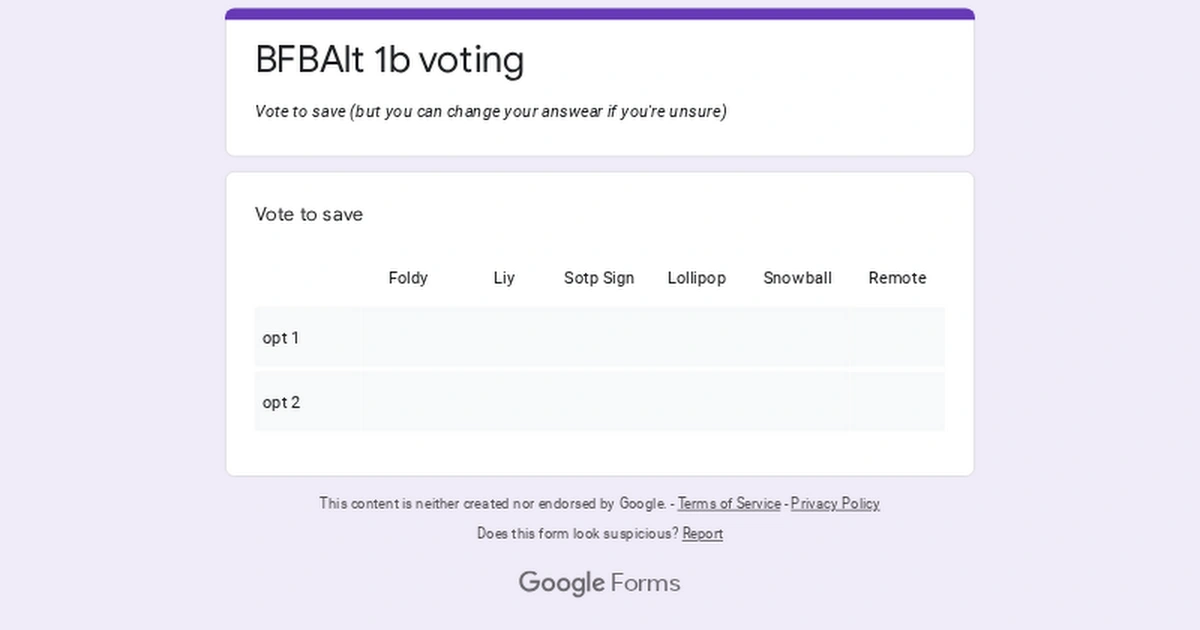Click the form description text
Viewport: 1200px width, 630px height.
point(491,111)
